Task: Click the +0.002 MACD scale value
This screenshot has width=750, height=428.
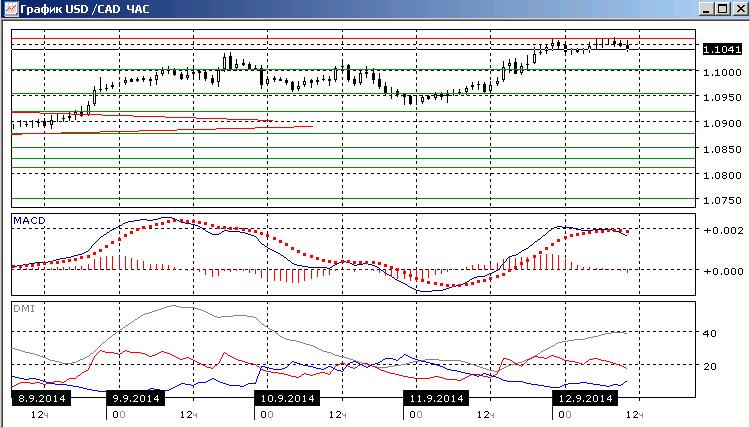Action: [723, 230]
